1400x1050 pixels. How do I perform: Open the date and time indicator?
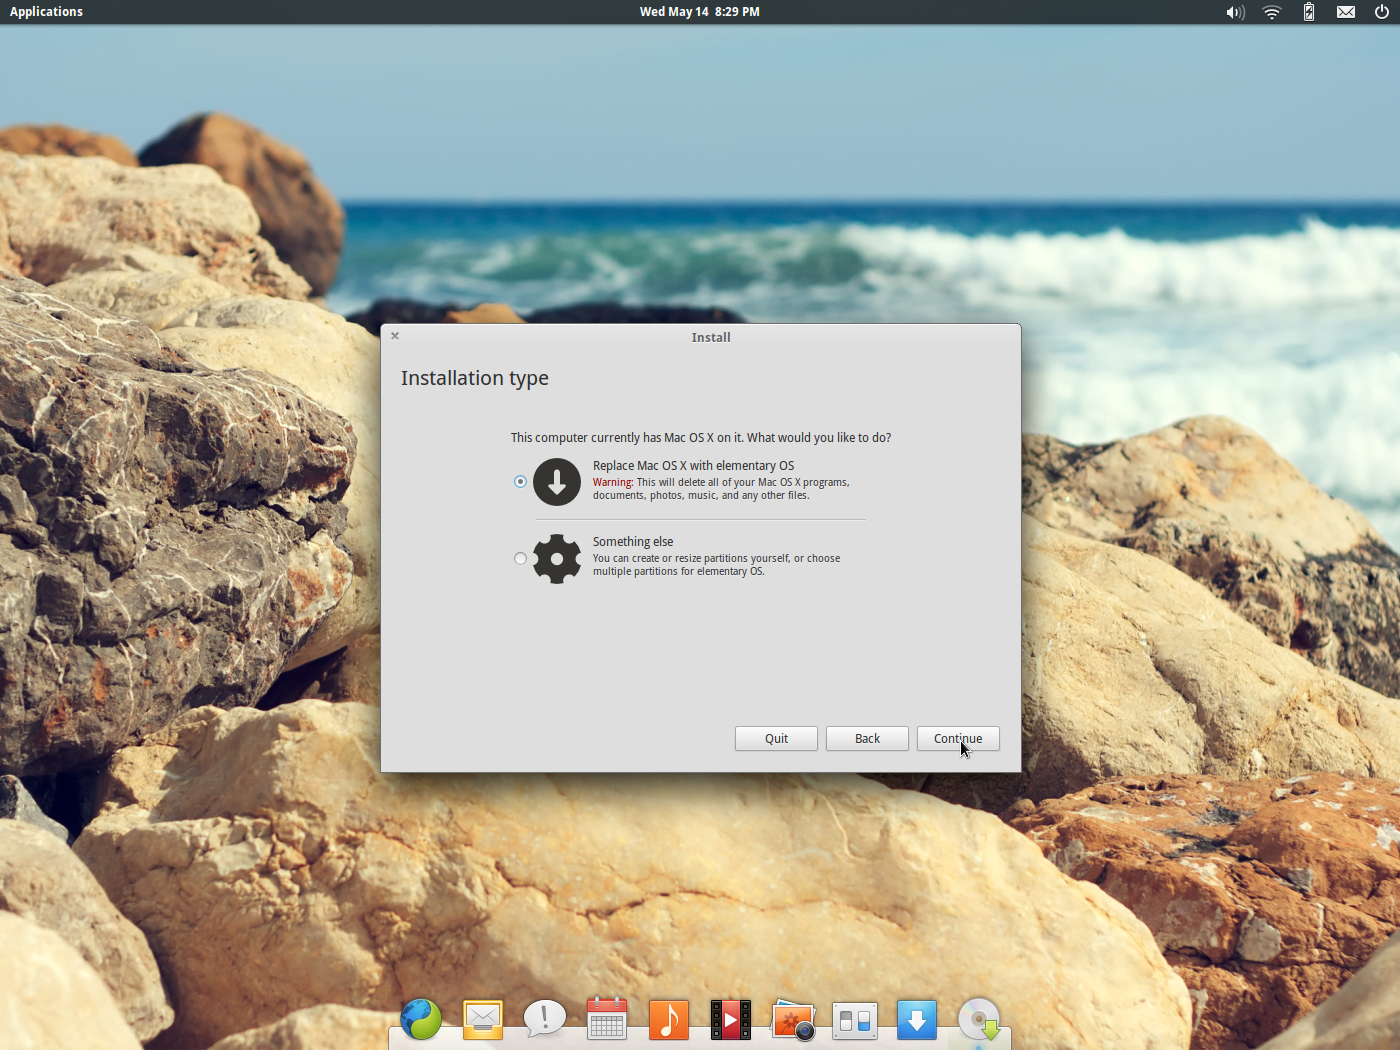point(700,12)
